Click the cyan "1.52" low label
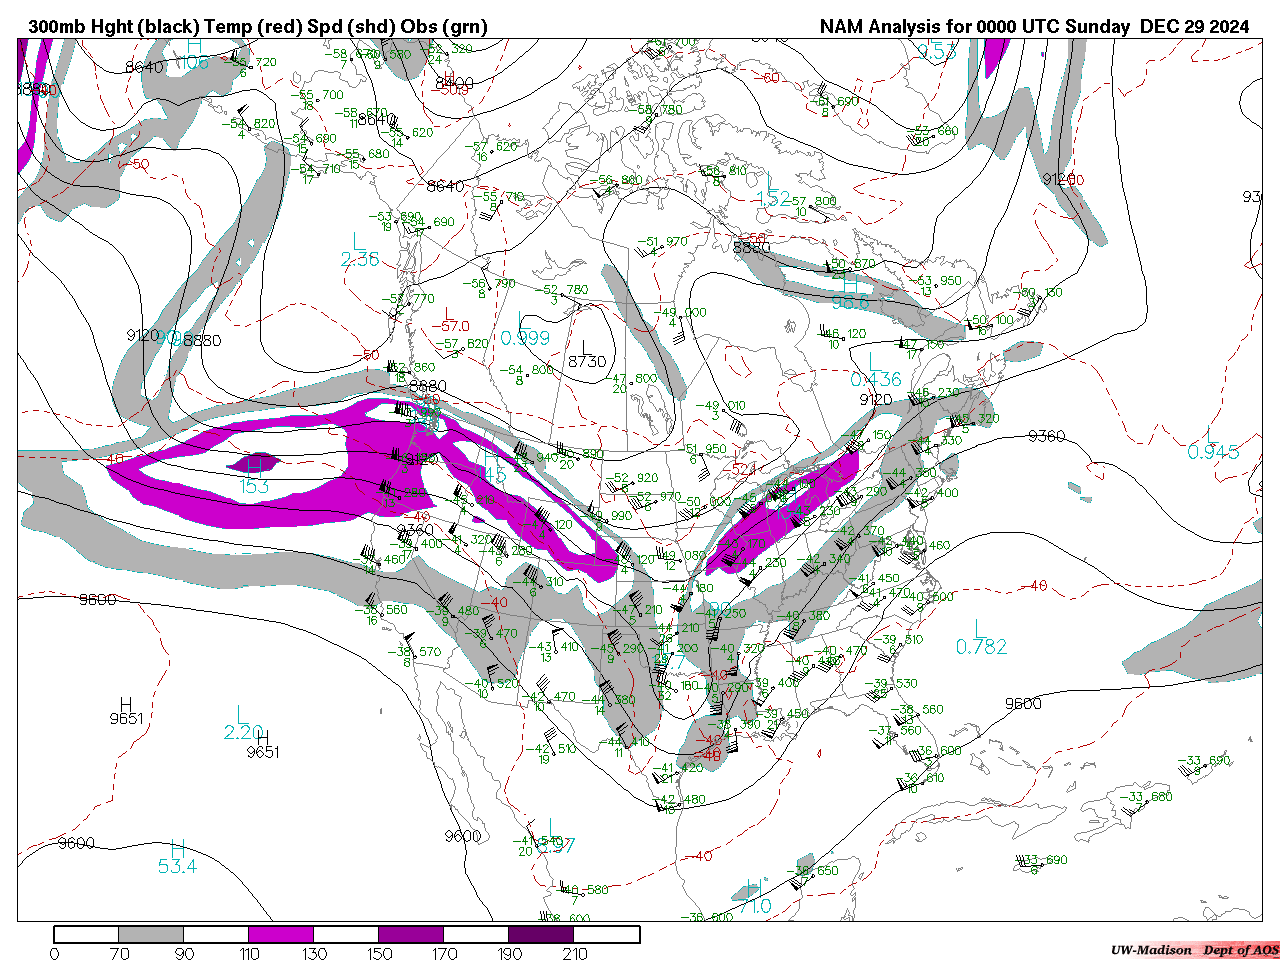Viewport: 1280px width, 960px height. pos(774,199)
